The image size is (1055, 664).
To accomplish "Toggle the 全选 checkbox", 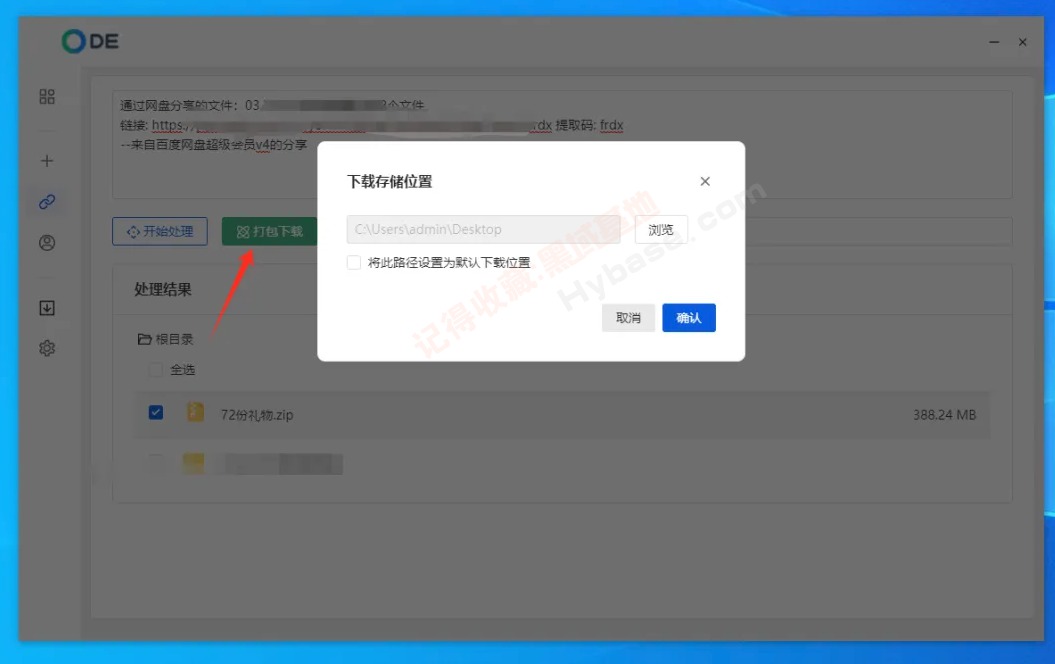I will pyautogui.click(x=155, y=370).
